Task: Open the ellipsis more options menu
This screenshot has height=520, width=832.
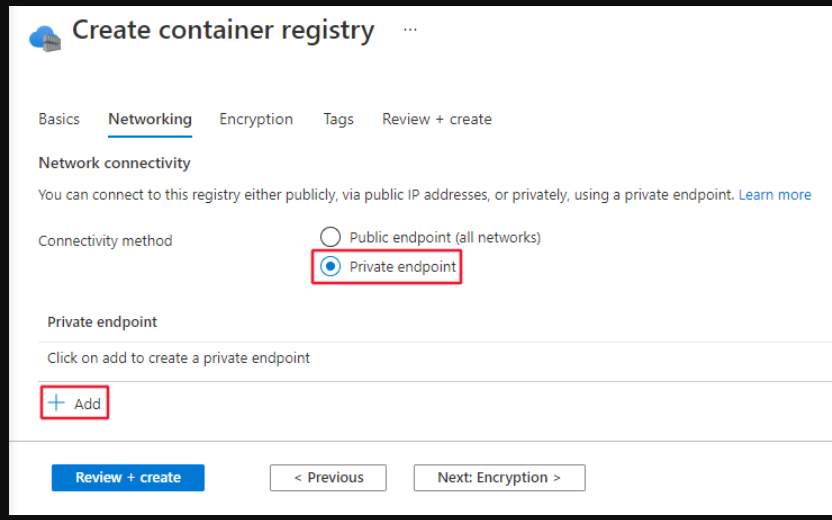Action: click(x=410, y=30)
